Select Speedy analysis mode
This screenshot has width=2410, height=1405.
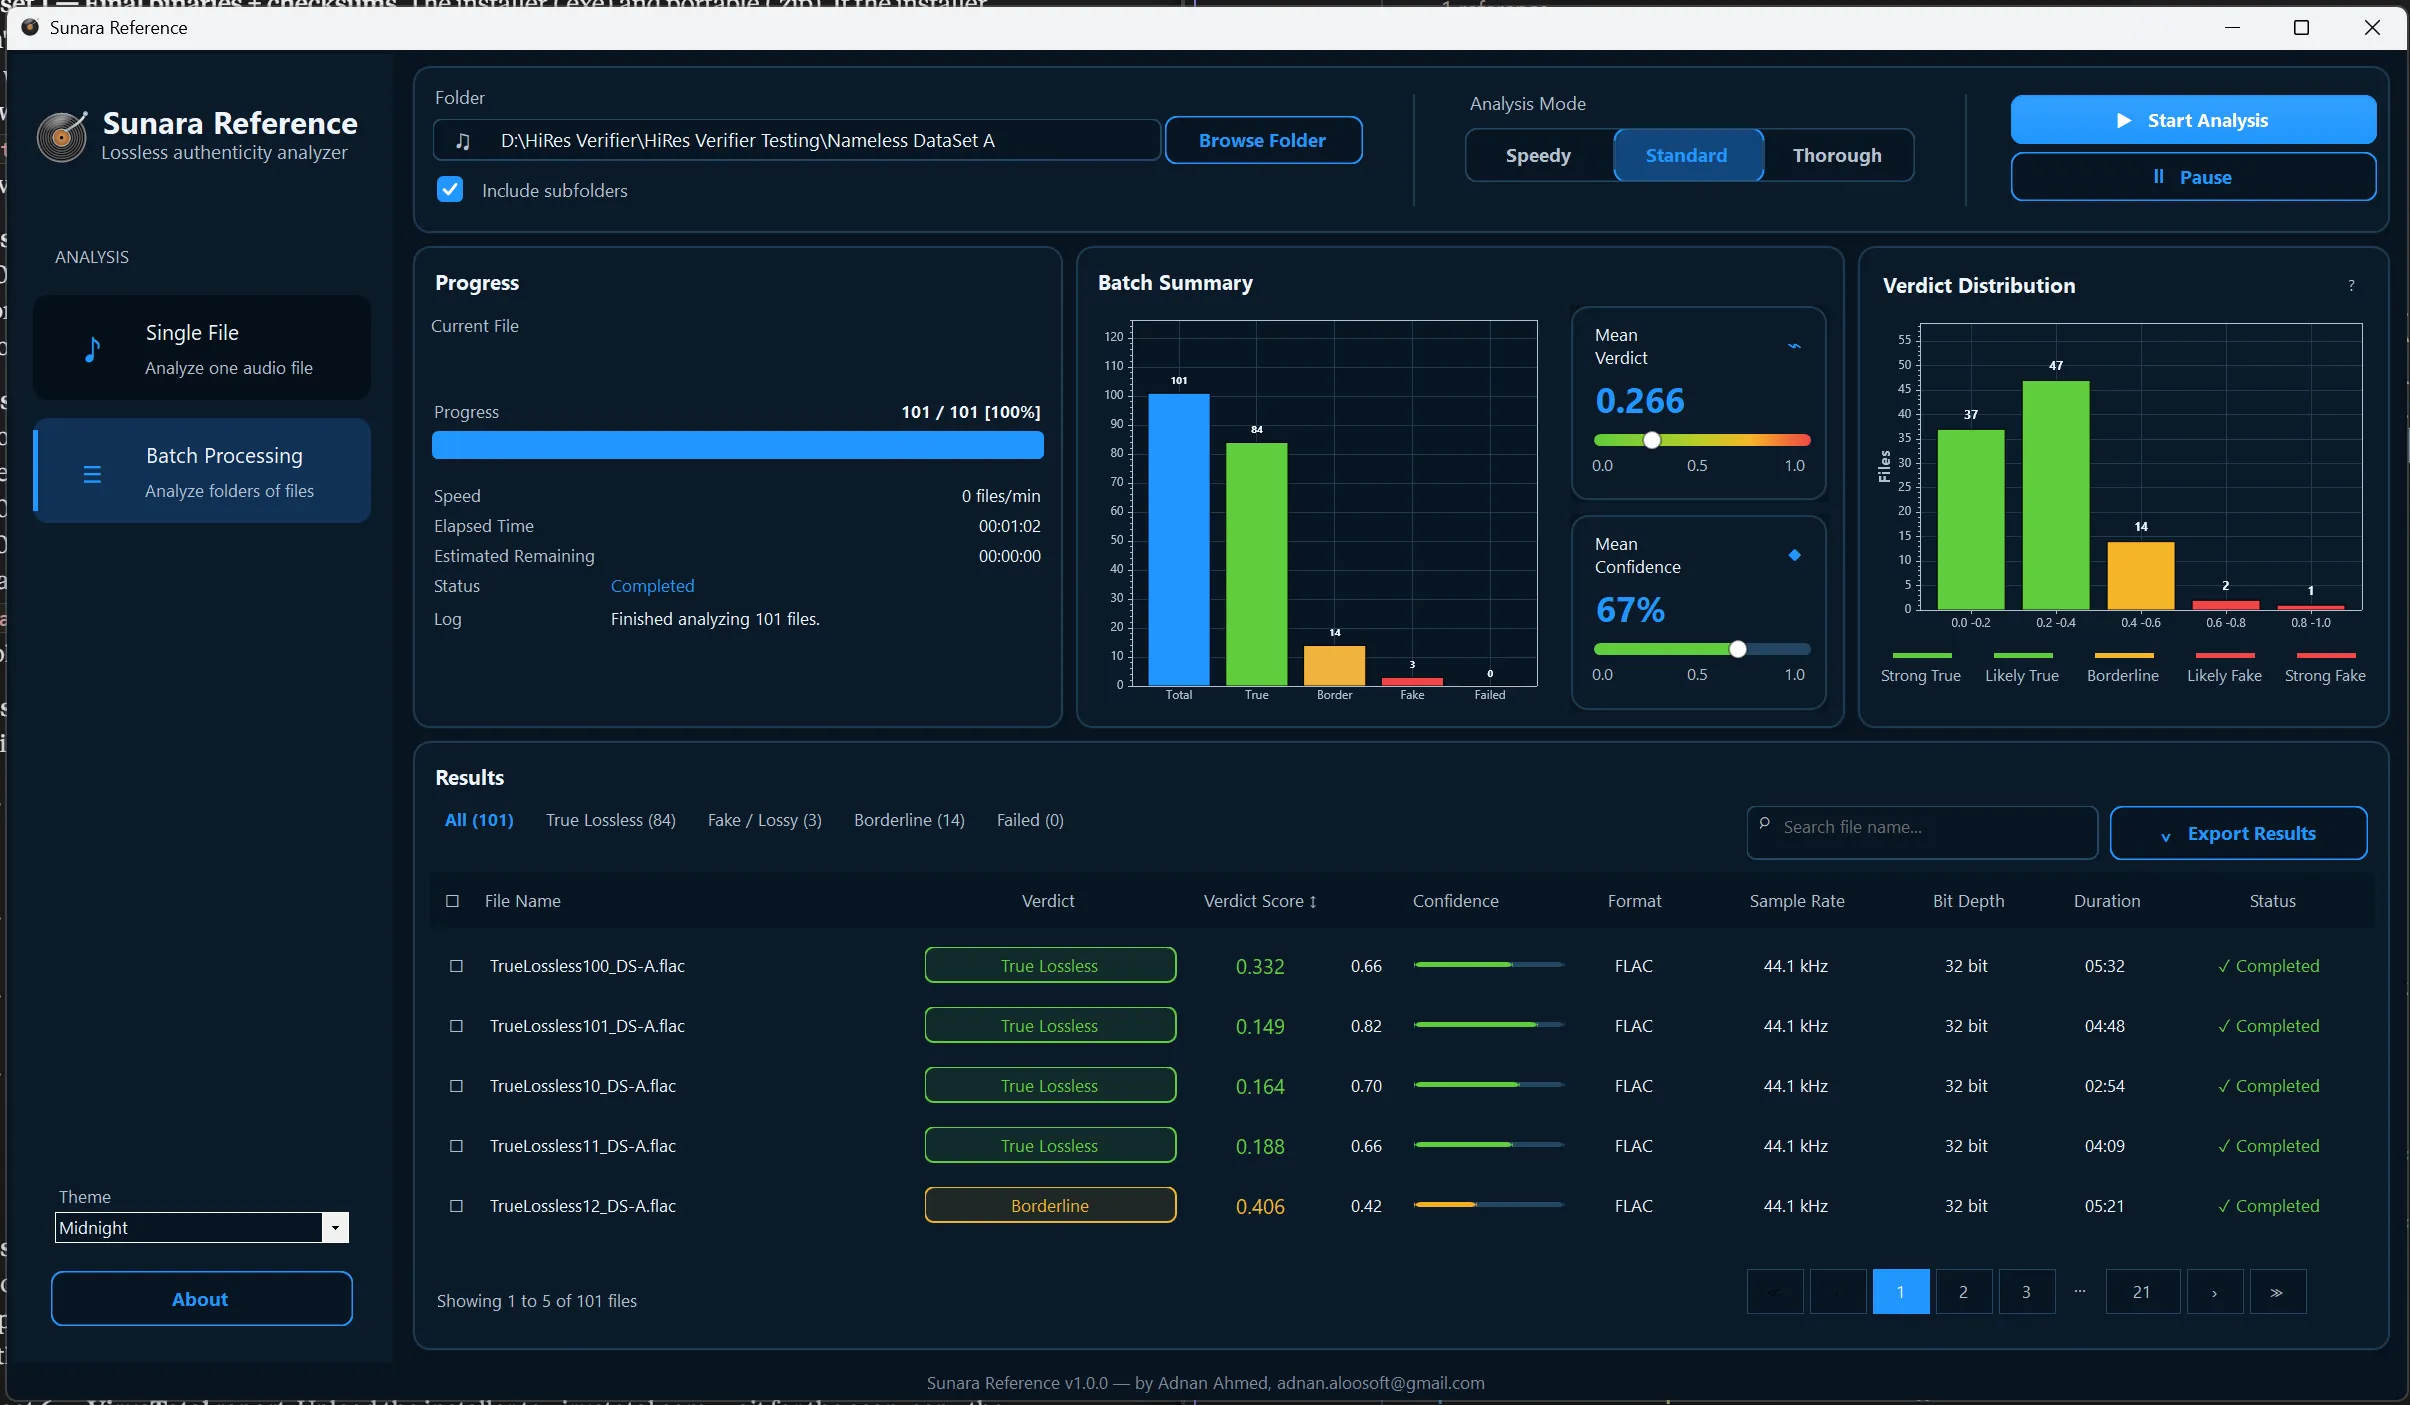[1538, 155]
